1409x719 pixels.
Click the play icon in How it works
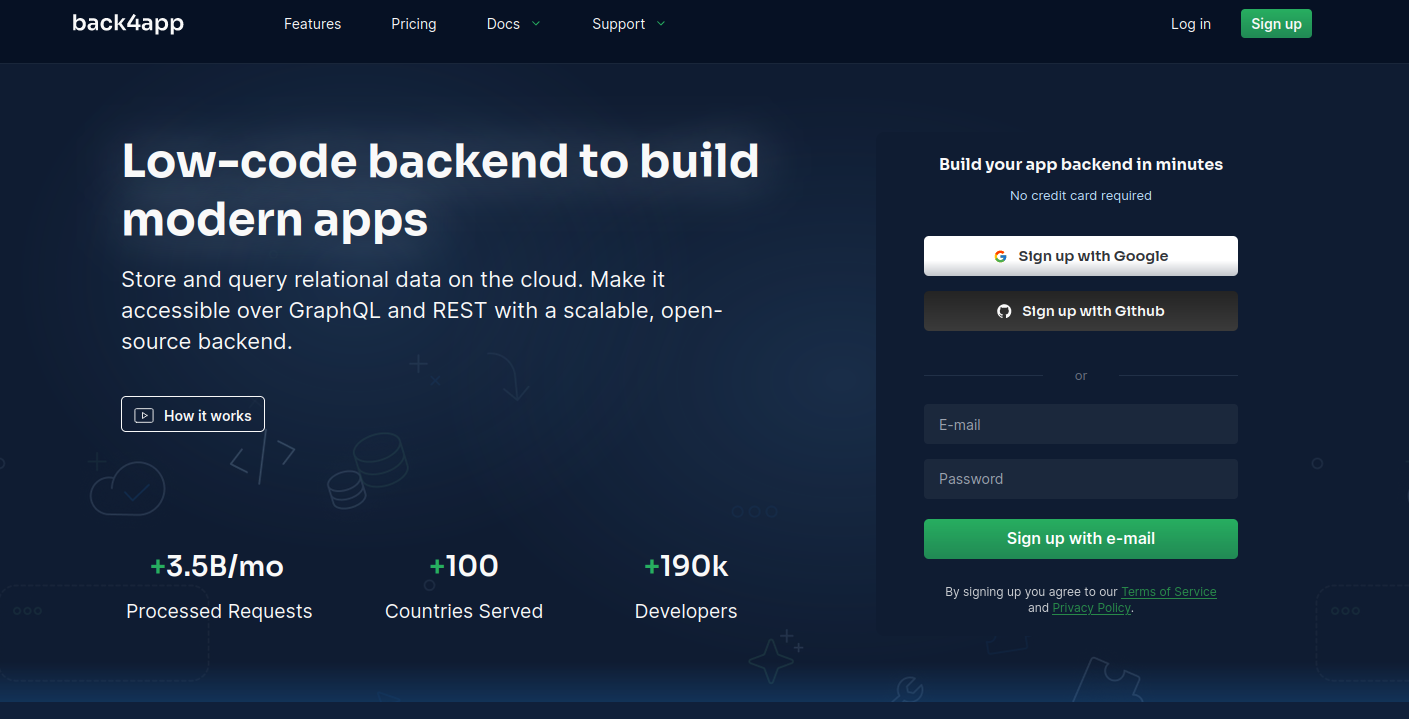pyautogui.click(x=143, y=414)
